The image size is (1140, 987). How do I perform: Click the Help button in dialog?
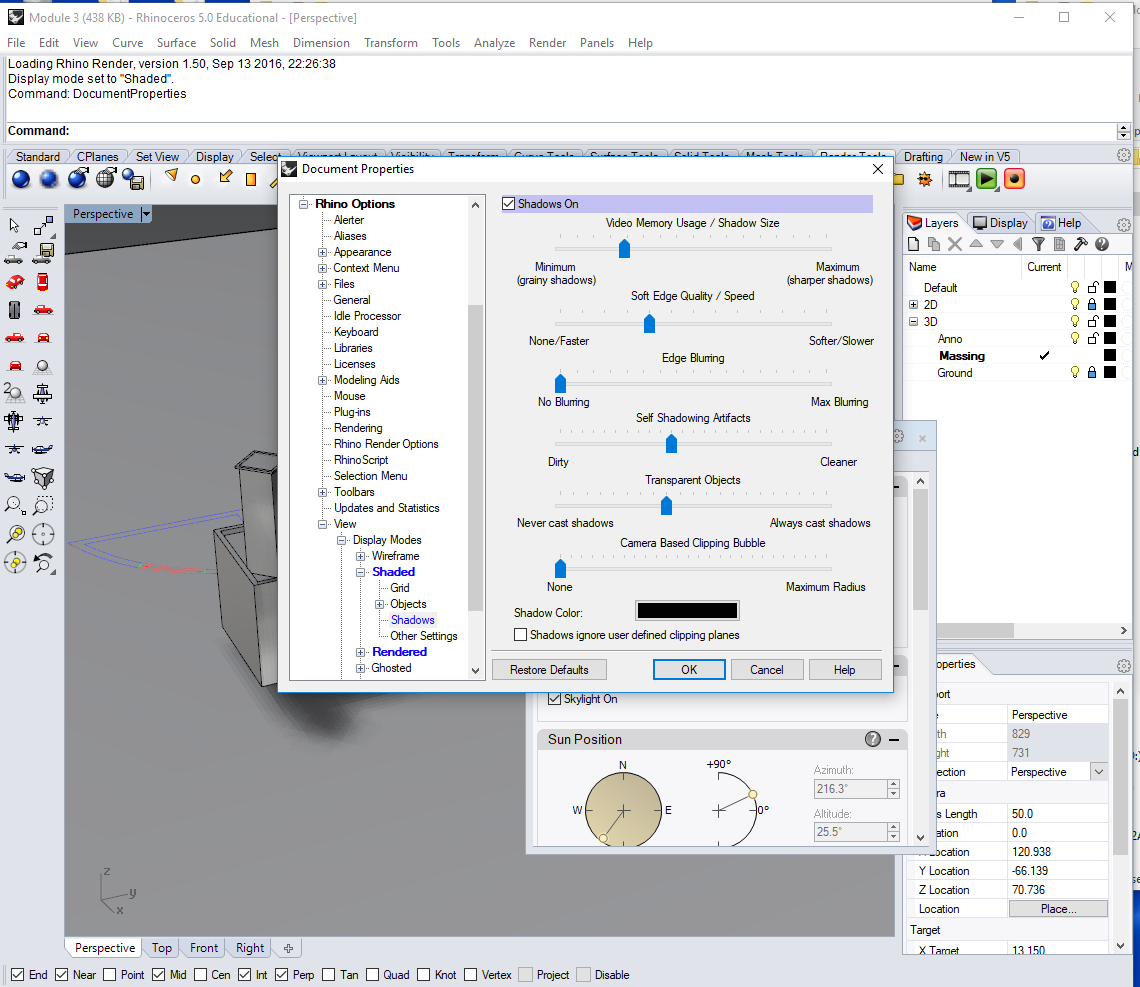(x=844, y=669)
